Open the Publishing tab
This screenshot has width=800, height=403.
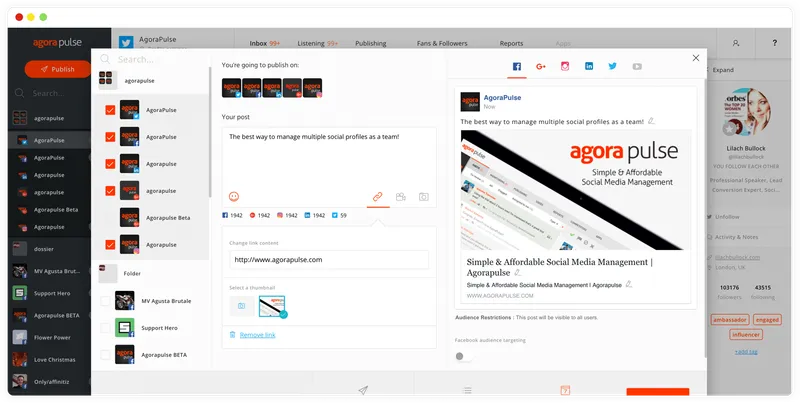pyautogui.click(x=370, y=43)
